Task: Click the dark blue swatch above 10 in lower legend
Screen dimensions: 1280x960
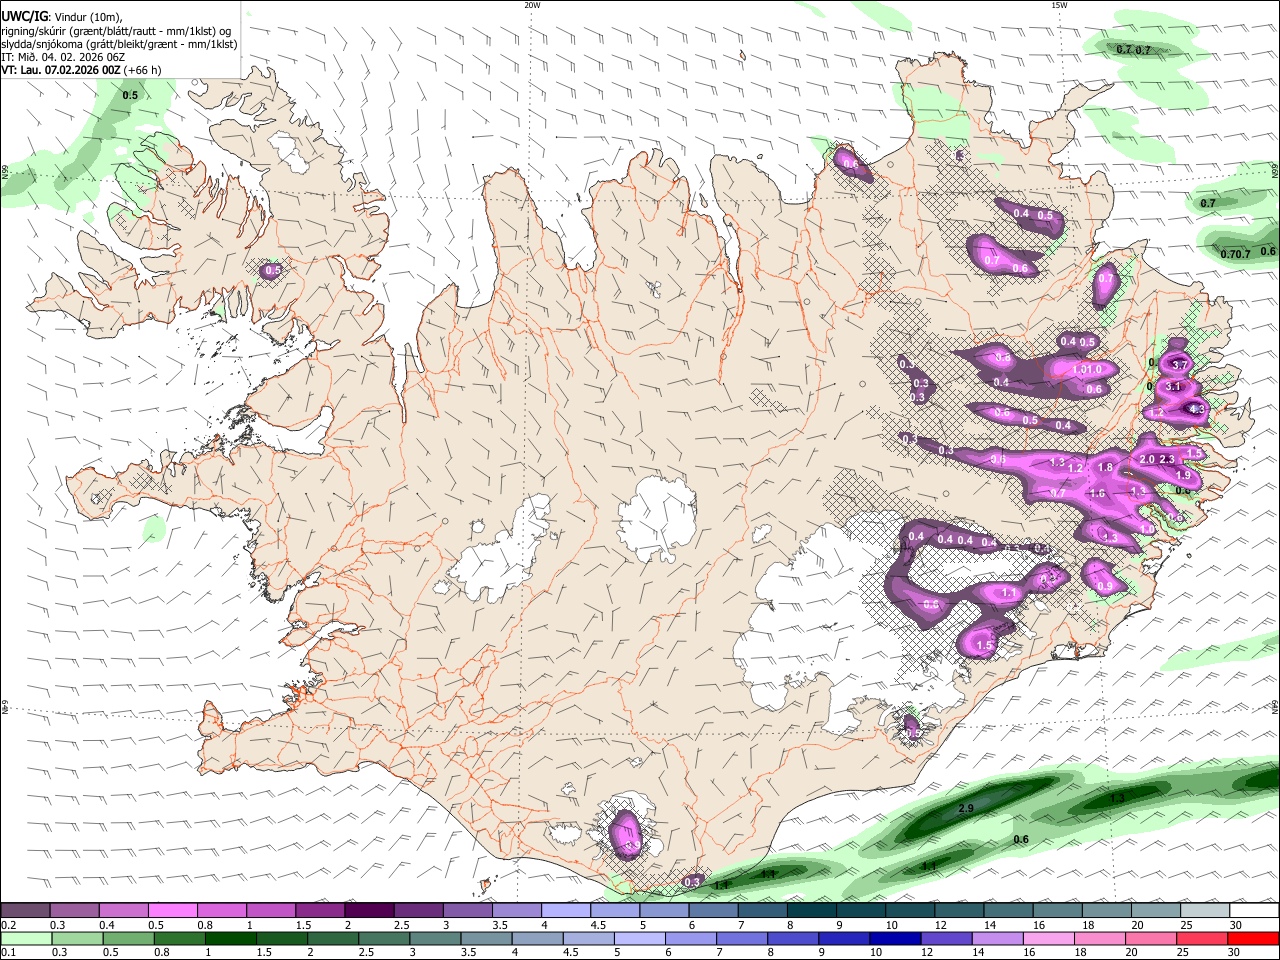Action: click(894, 939)
